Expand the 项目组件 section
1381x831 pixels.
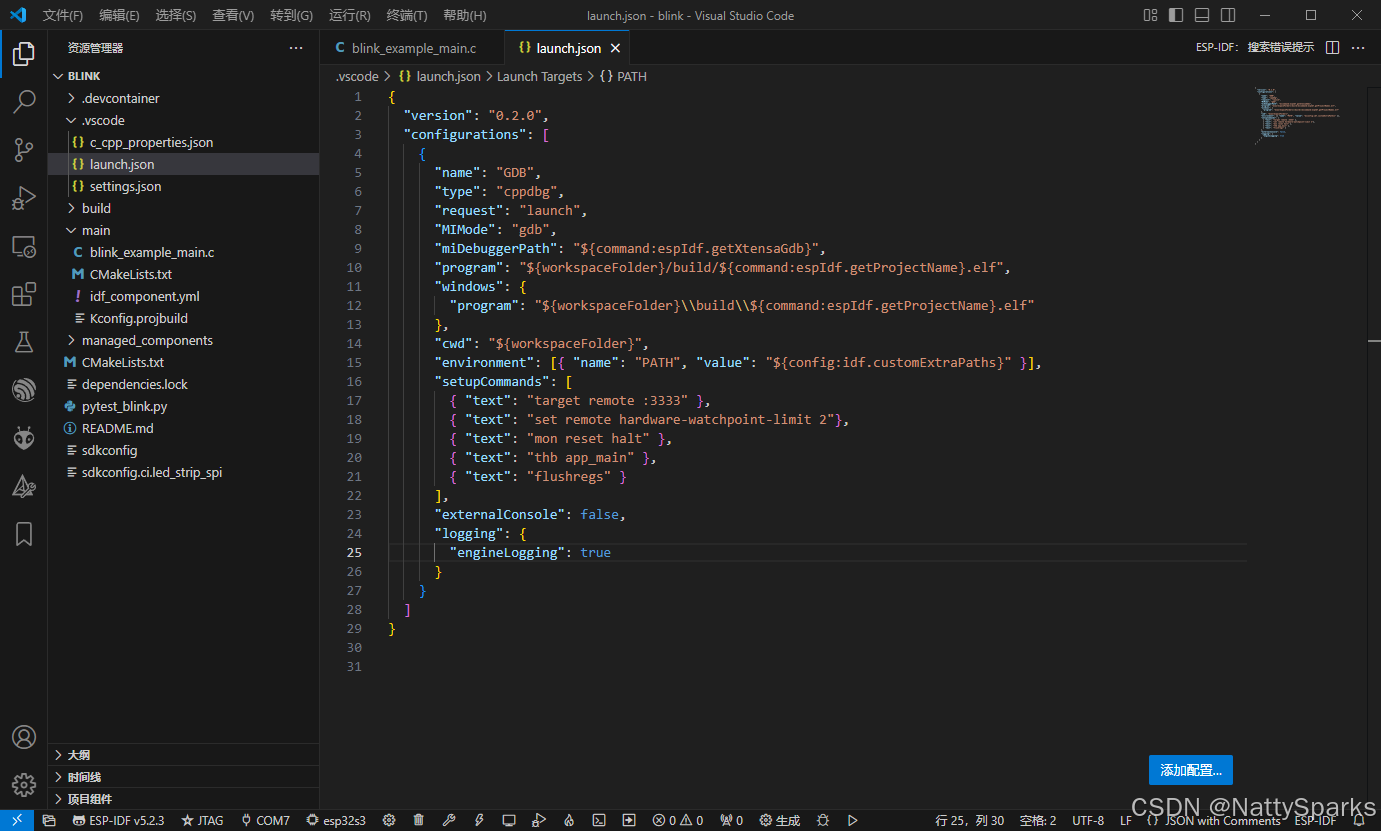coord(184,799)
